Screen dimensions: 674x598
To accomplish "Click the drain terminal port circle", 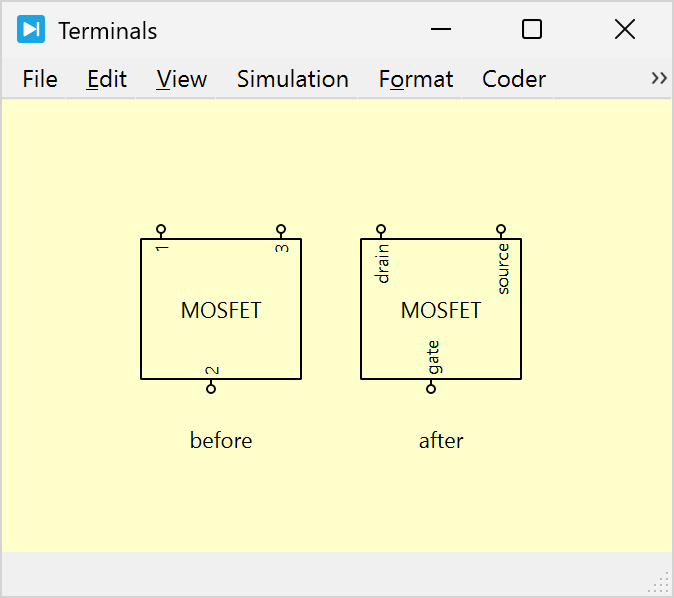I will coord(381,229).
